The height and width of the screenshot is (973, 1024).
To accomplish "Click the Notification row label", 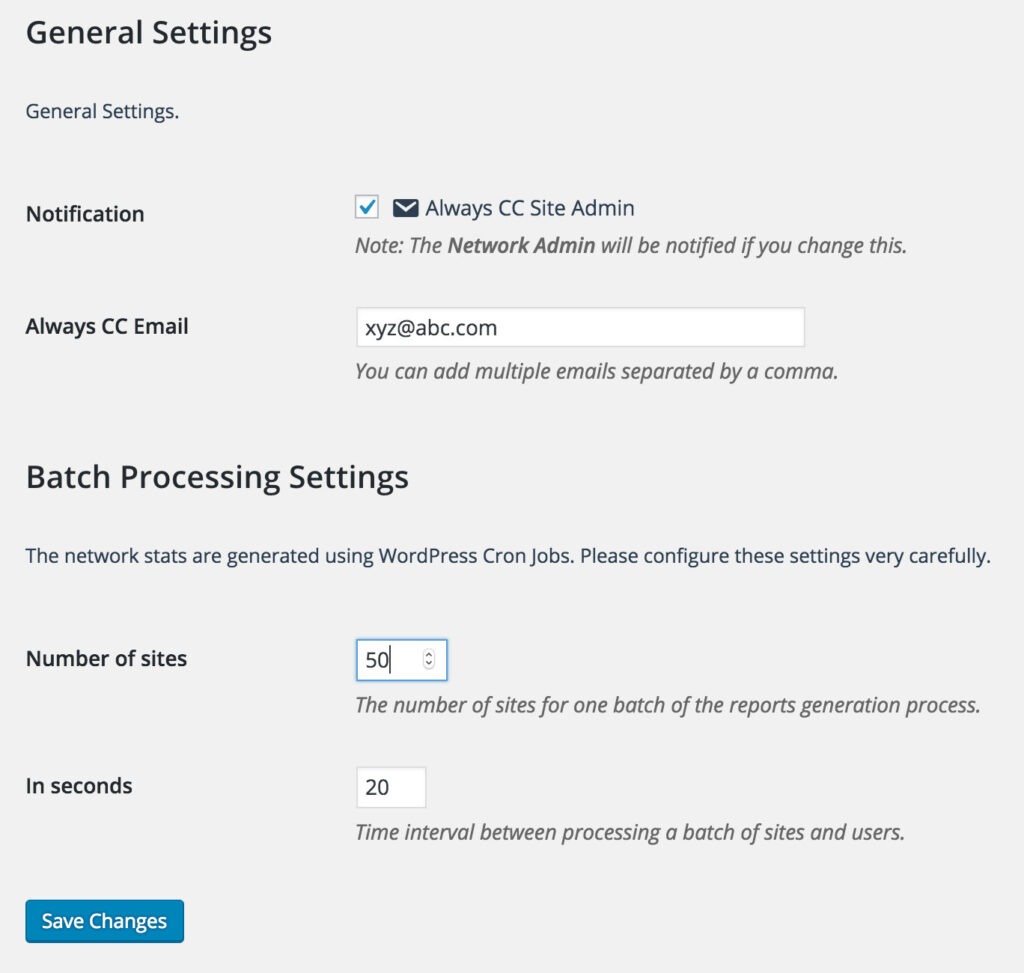I will pos(85,214).
